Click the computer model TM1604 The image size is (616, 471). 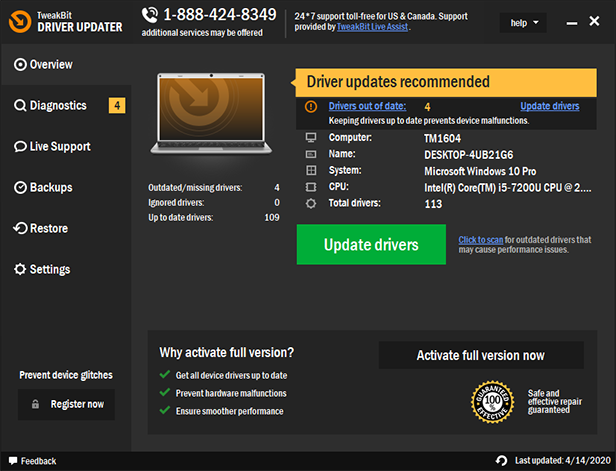[442, 138]
